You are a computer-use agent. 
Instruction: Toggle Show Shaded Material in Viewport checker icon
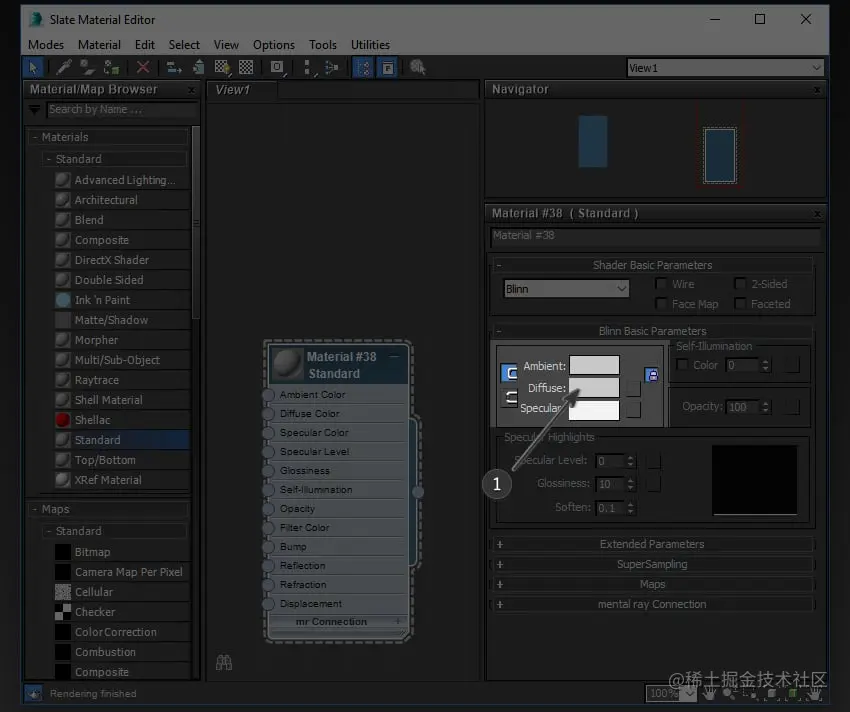(222, 67)
